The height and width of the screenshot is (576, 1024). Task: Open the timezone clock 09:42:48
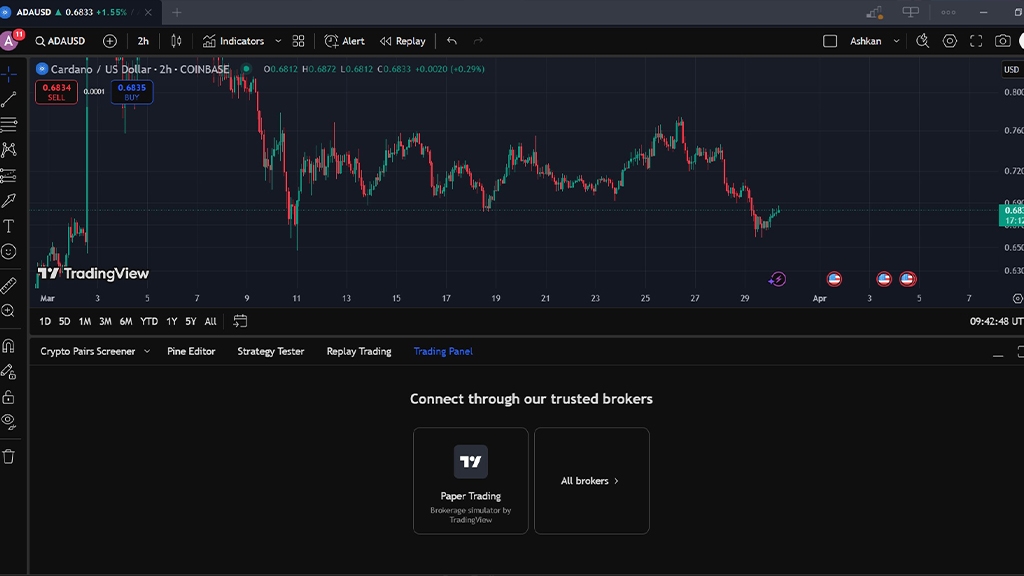tap(996, 321)
